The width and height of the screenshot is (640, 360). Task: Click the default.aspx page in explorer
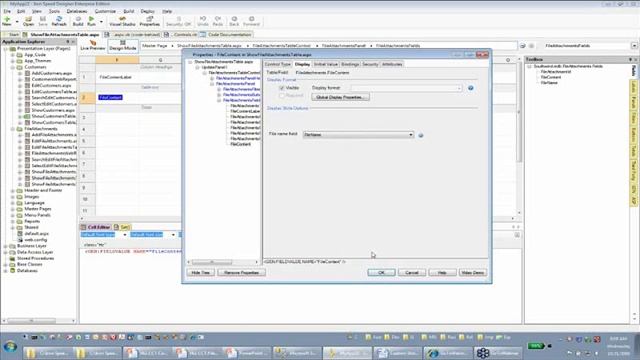coord(37,233)
